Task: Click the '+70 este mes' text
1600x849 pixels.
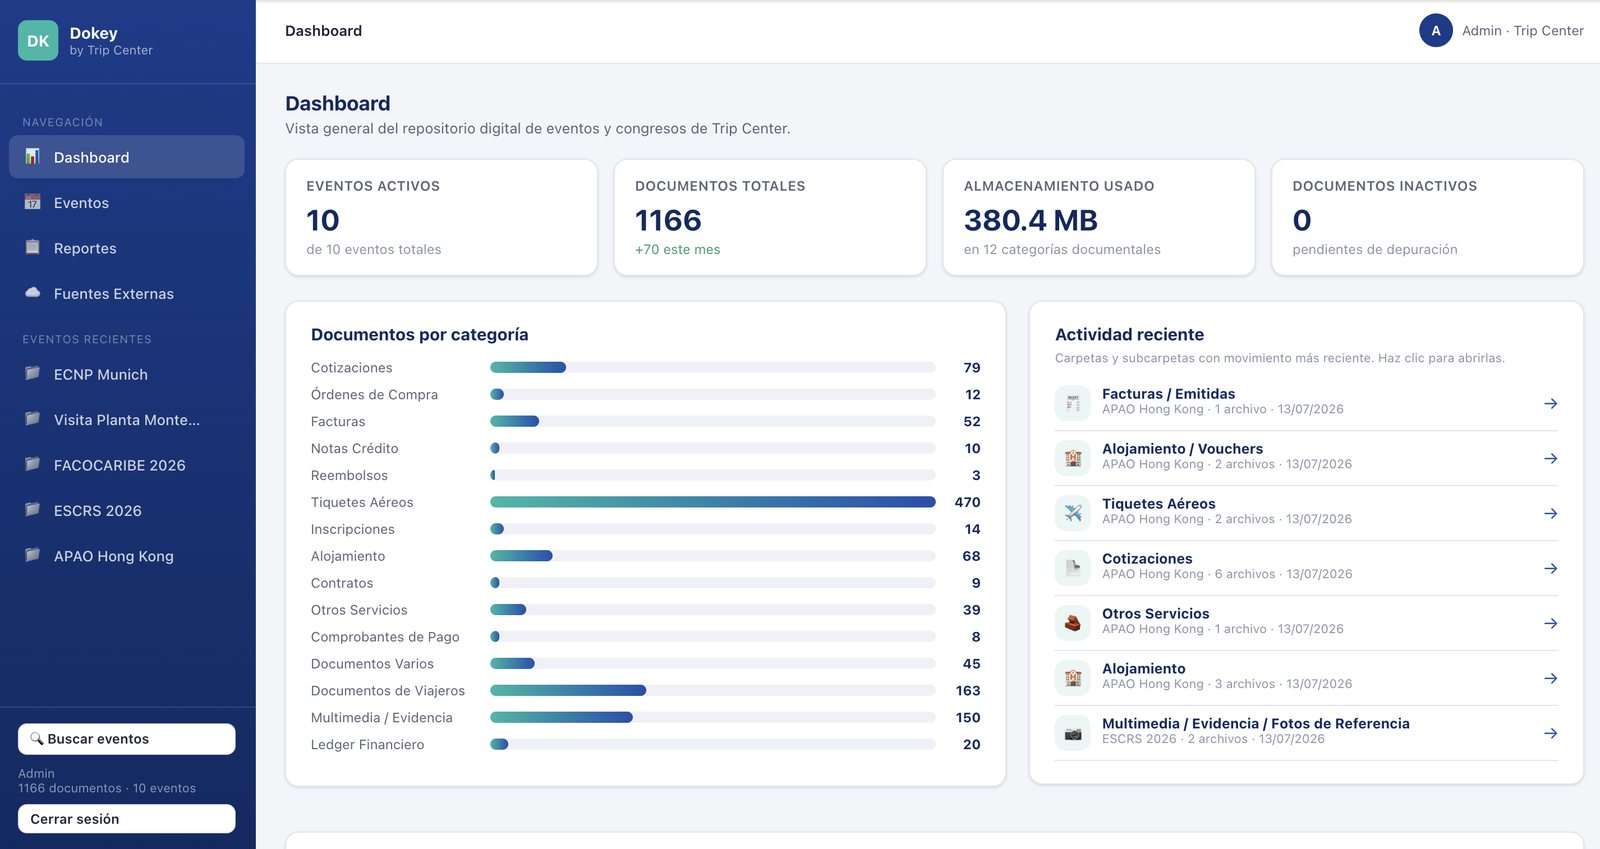Action: pos(678,250)
